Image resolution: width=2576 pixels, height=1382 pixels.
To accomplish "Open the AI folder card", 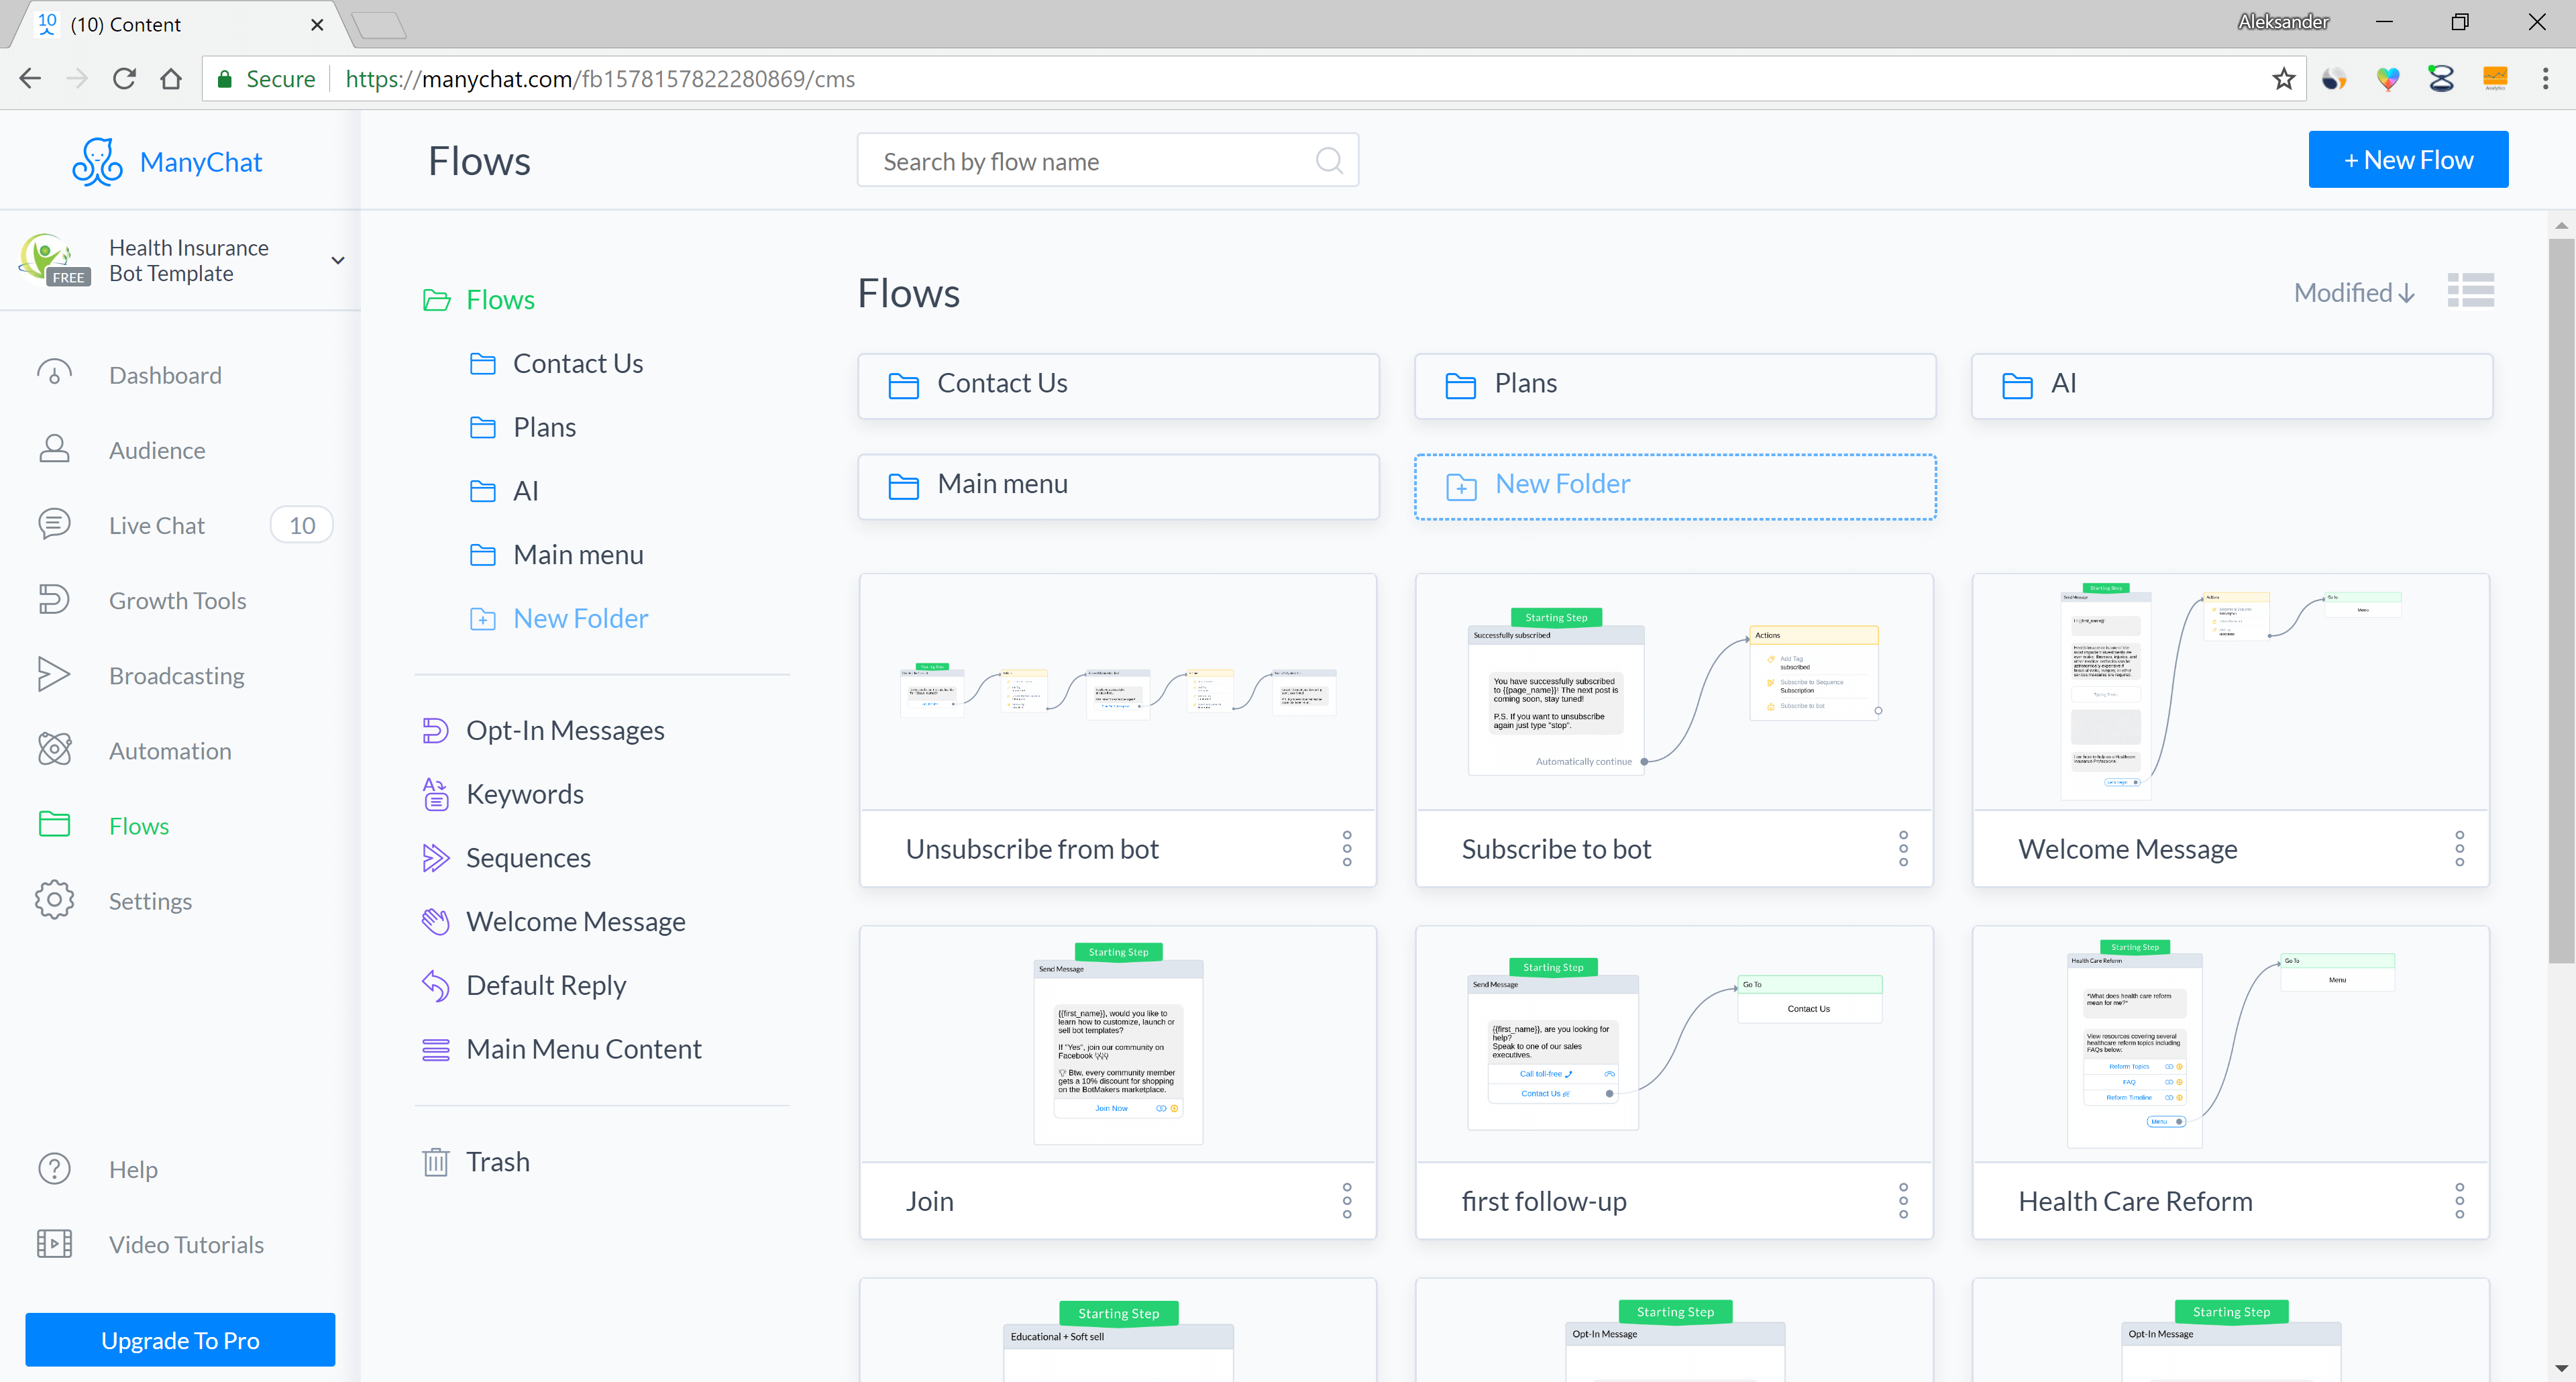I will (2231, 385).
